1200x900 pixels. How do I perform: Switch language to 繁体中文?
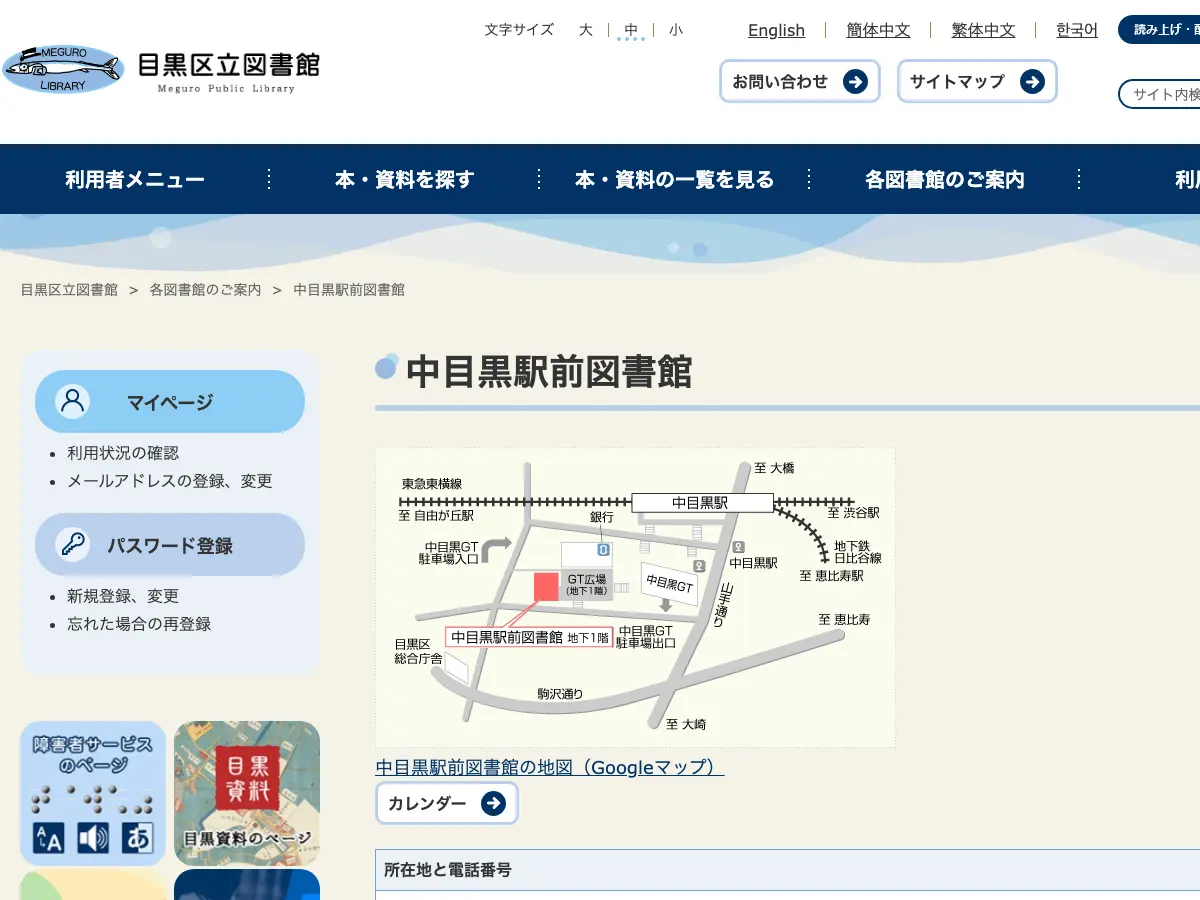pos(983,30)
